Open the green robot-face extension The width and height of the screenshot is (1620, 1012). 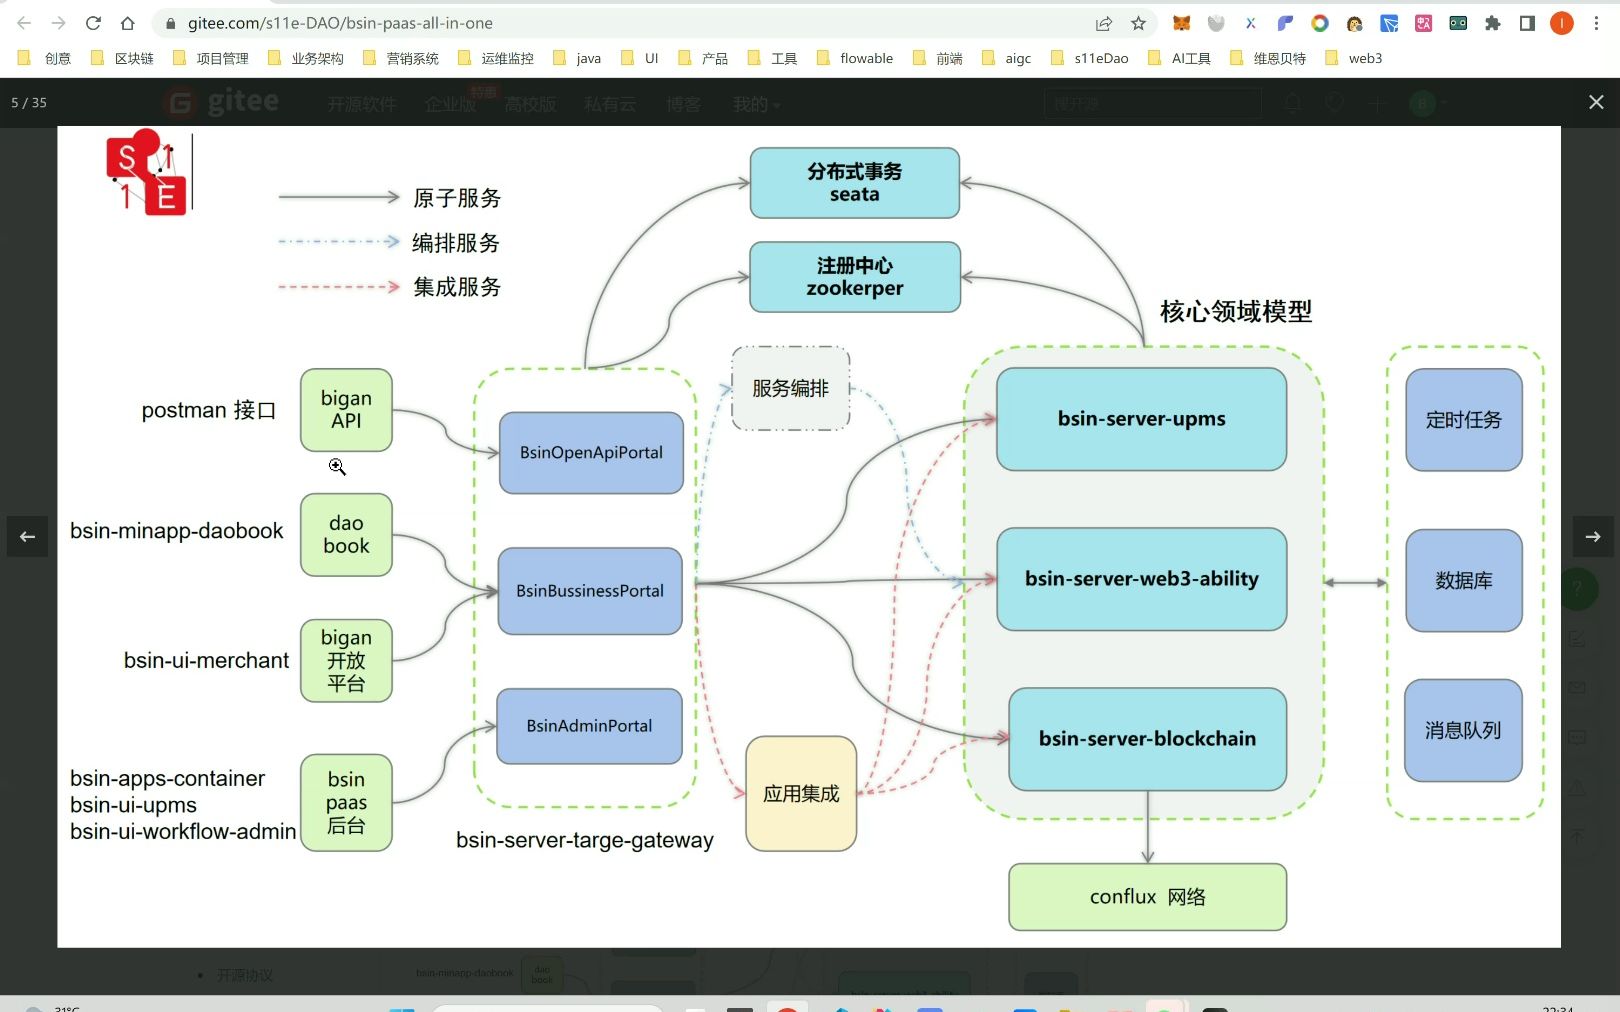tap(1458, 23)
